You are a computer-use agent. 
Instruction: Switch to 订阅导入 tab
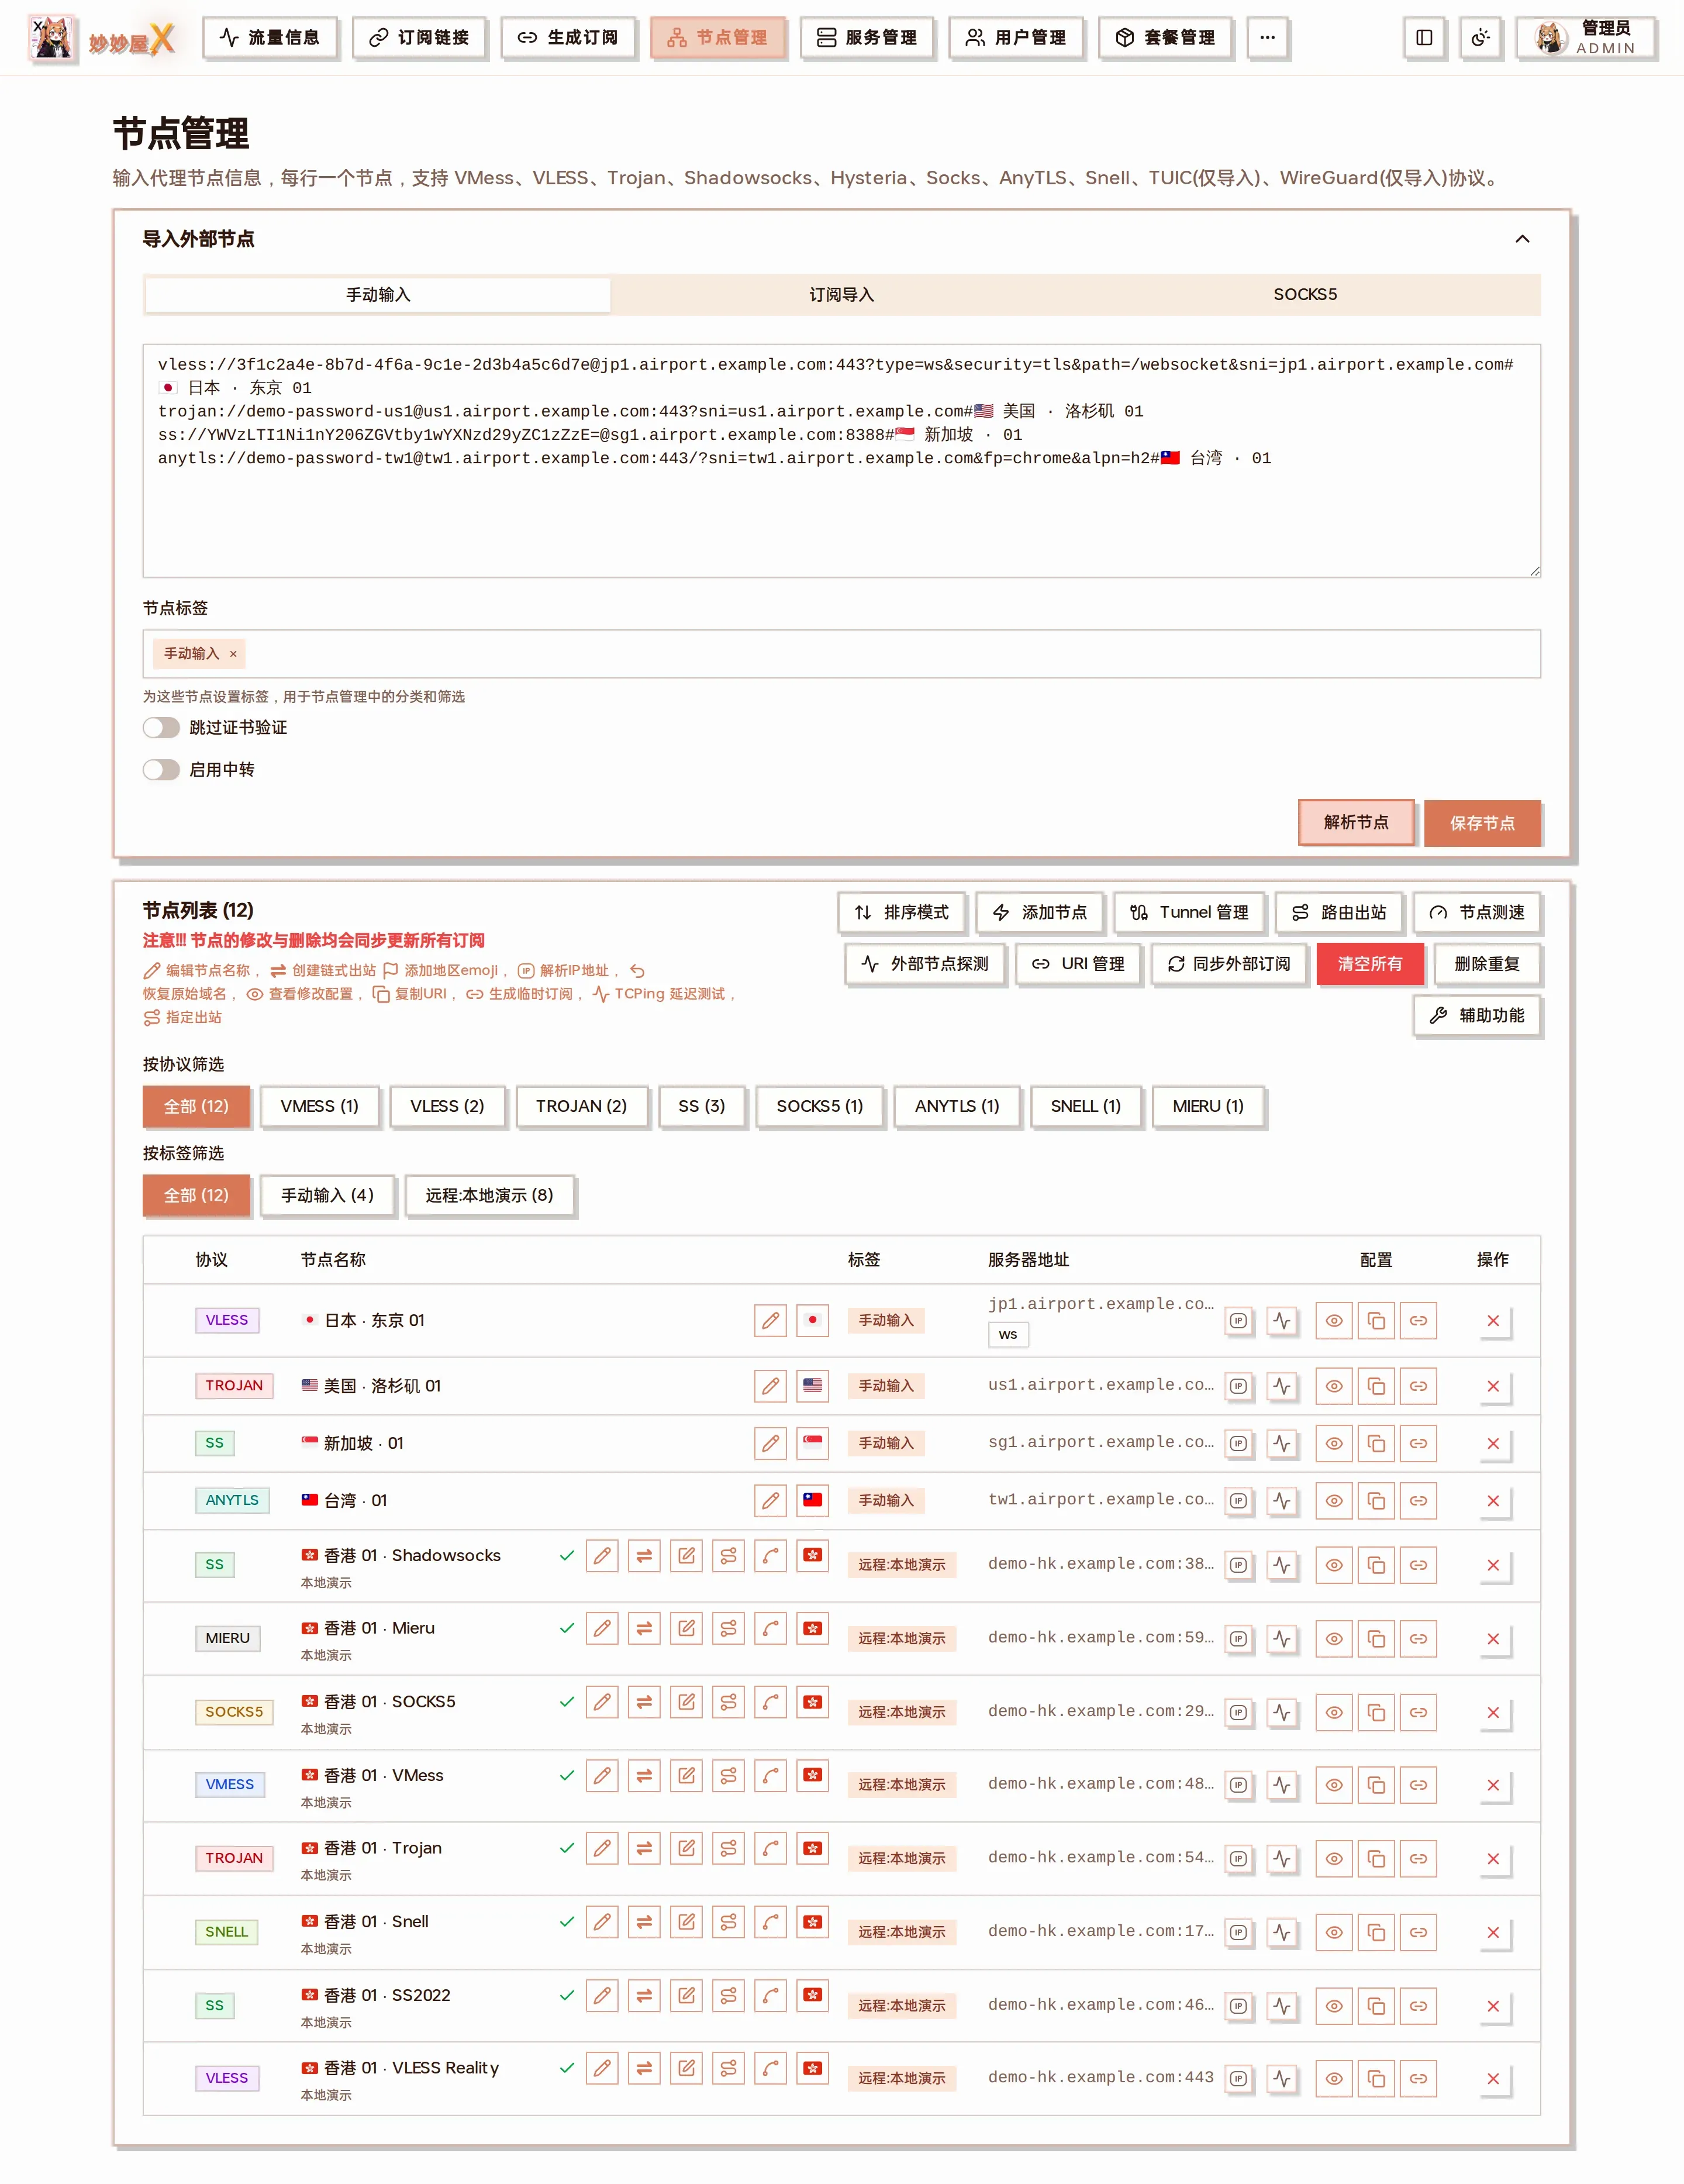[841, 295]
